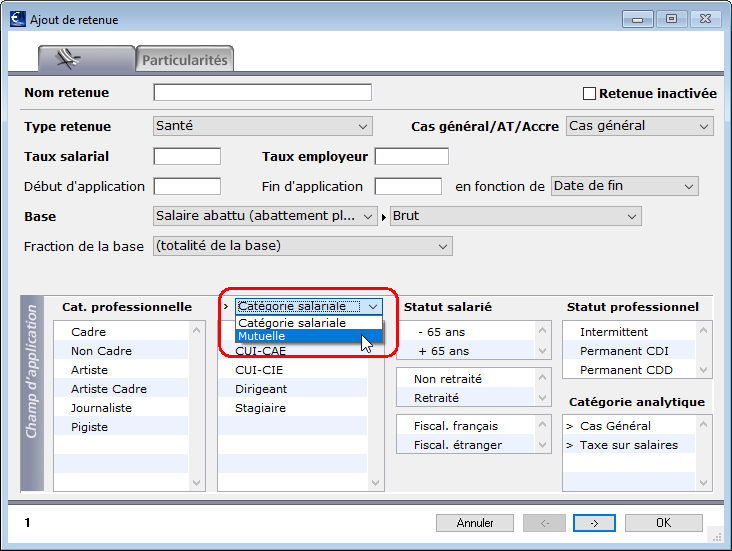Select Intermittent in Statut professionnel

pos(629,332)
